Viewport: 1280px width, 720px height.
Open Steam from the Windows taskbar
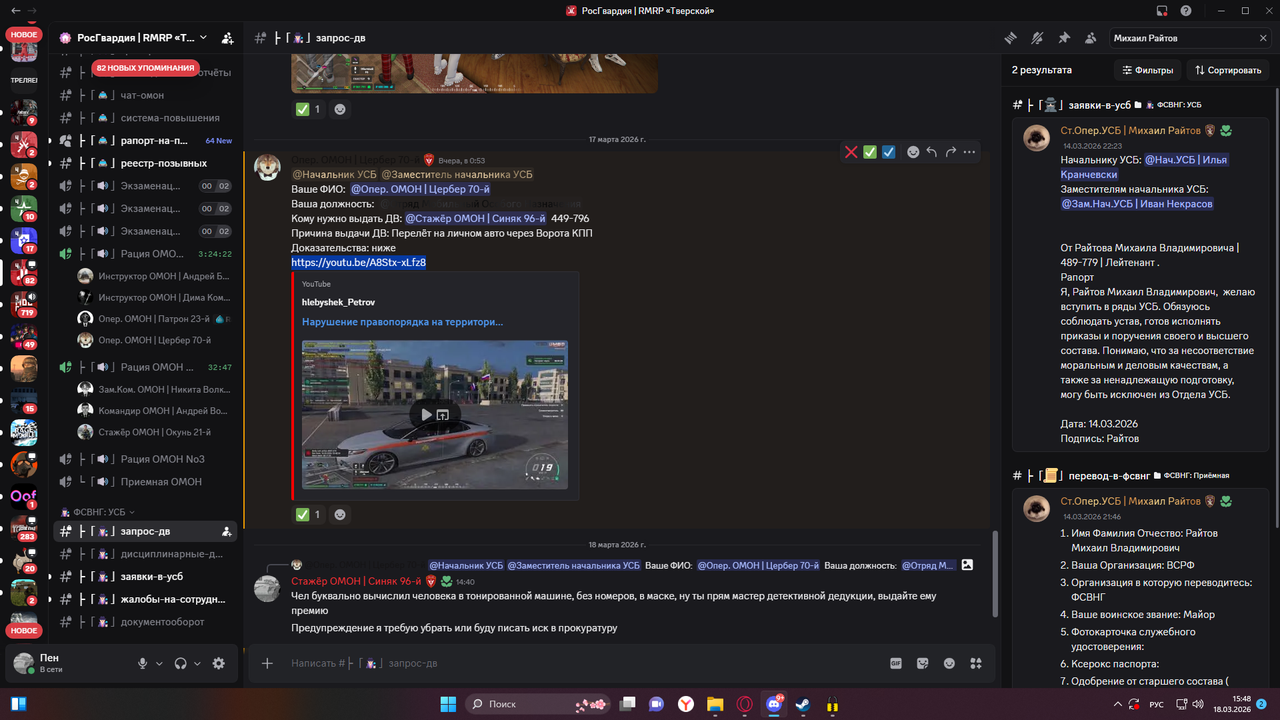pyautogui.click(x=802, y=704)
